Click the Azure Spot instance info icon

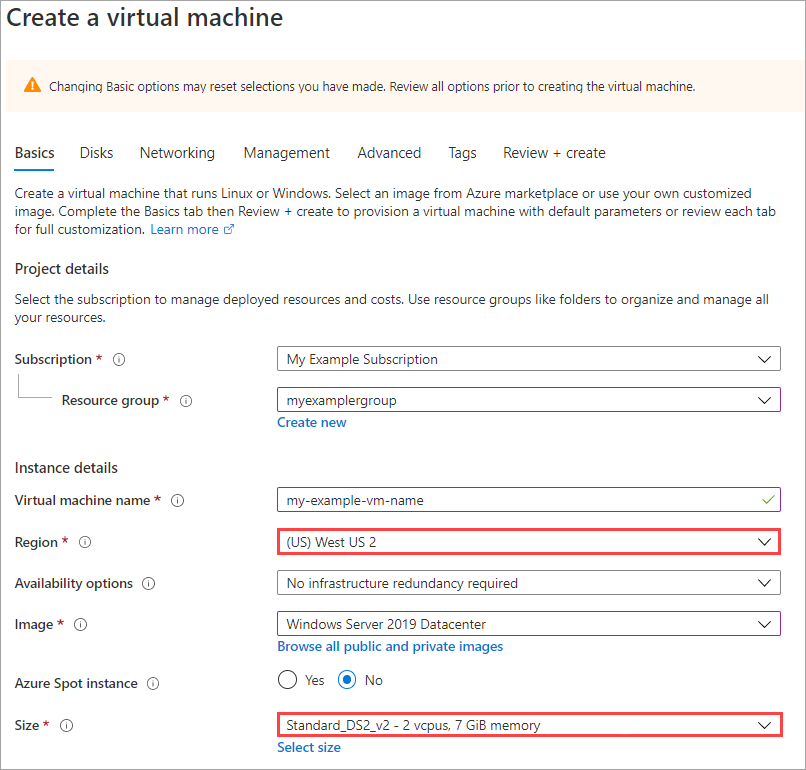tap(153, 684)
